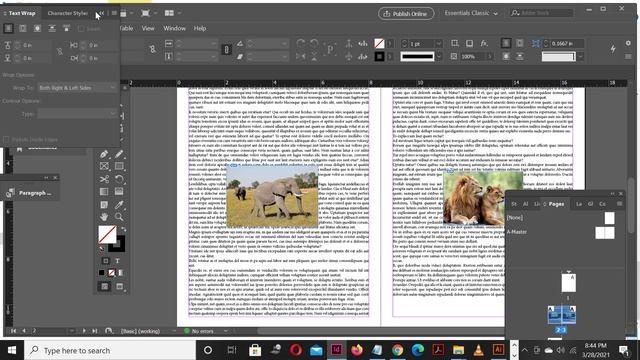The height and width of the screenshot is (360, 640).
Task: Go to previous page button
Action: pyautogui.click(x=23, y=331)
